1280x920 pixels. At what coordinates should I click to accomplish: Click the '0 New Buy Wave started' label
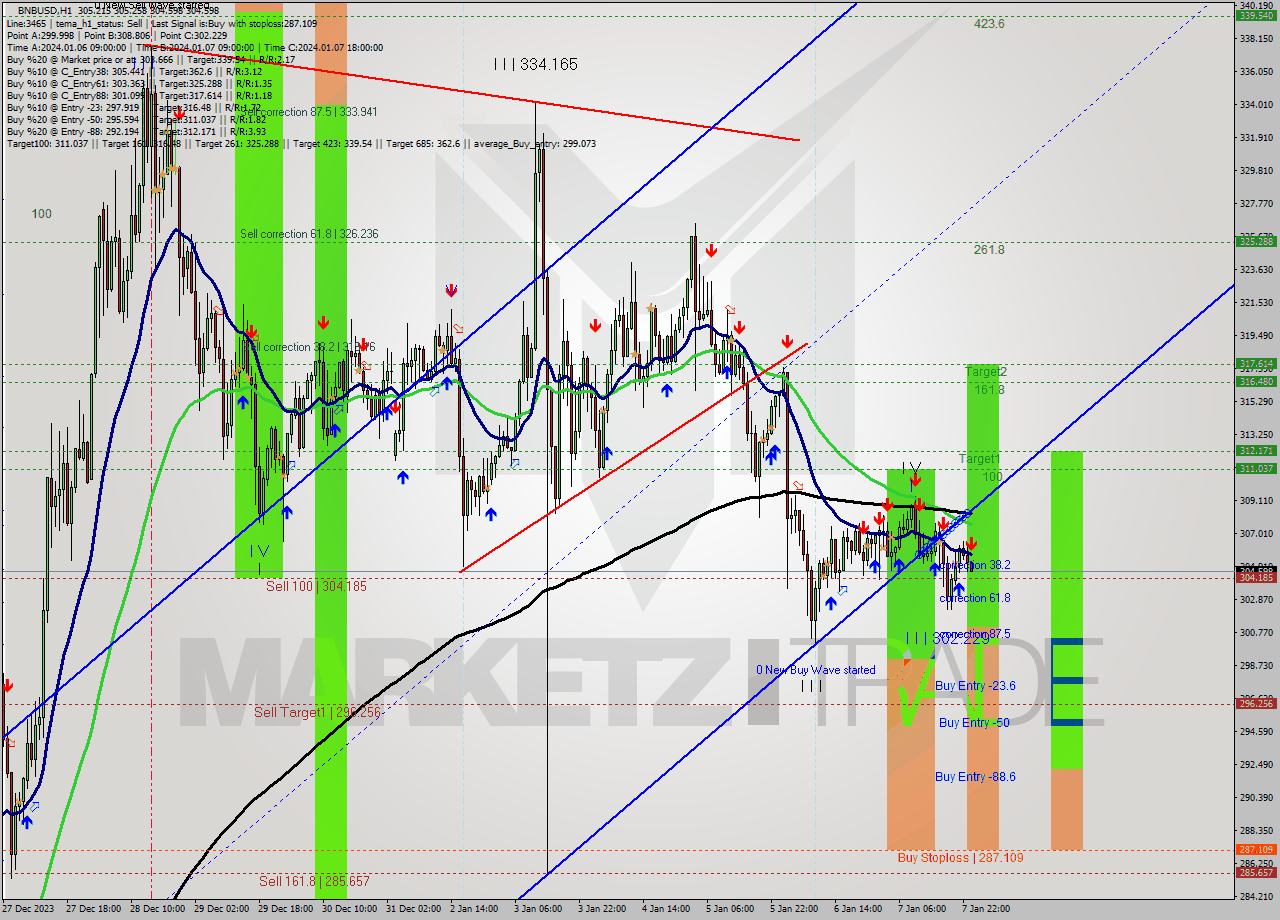coord(815,670)
